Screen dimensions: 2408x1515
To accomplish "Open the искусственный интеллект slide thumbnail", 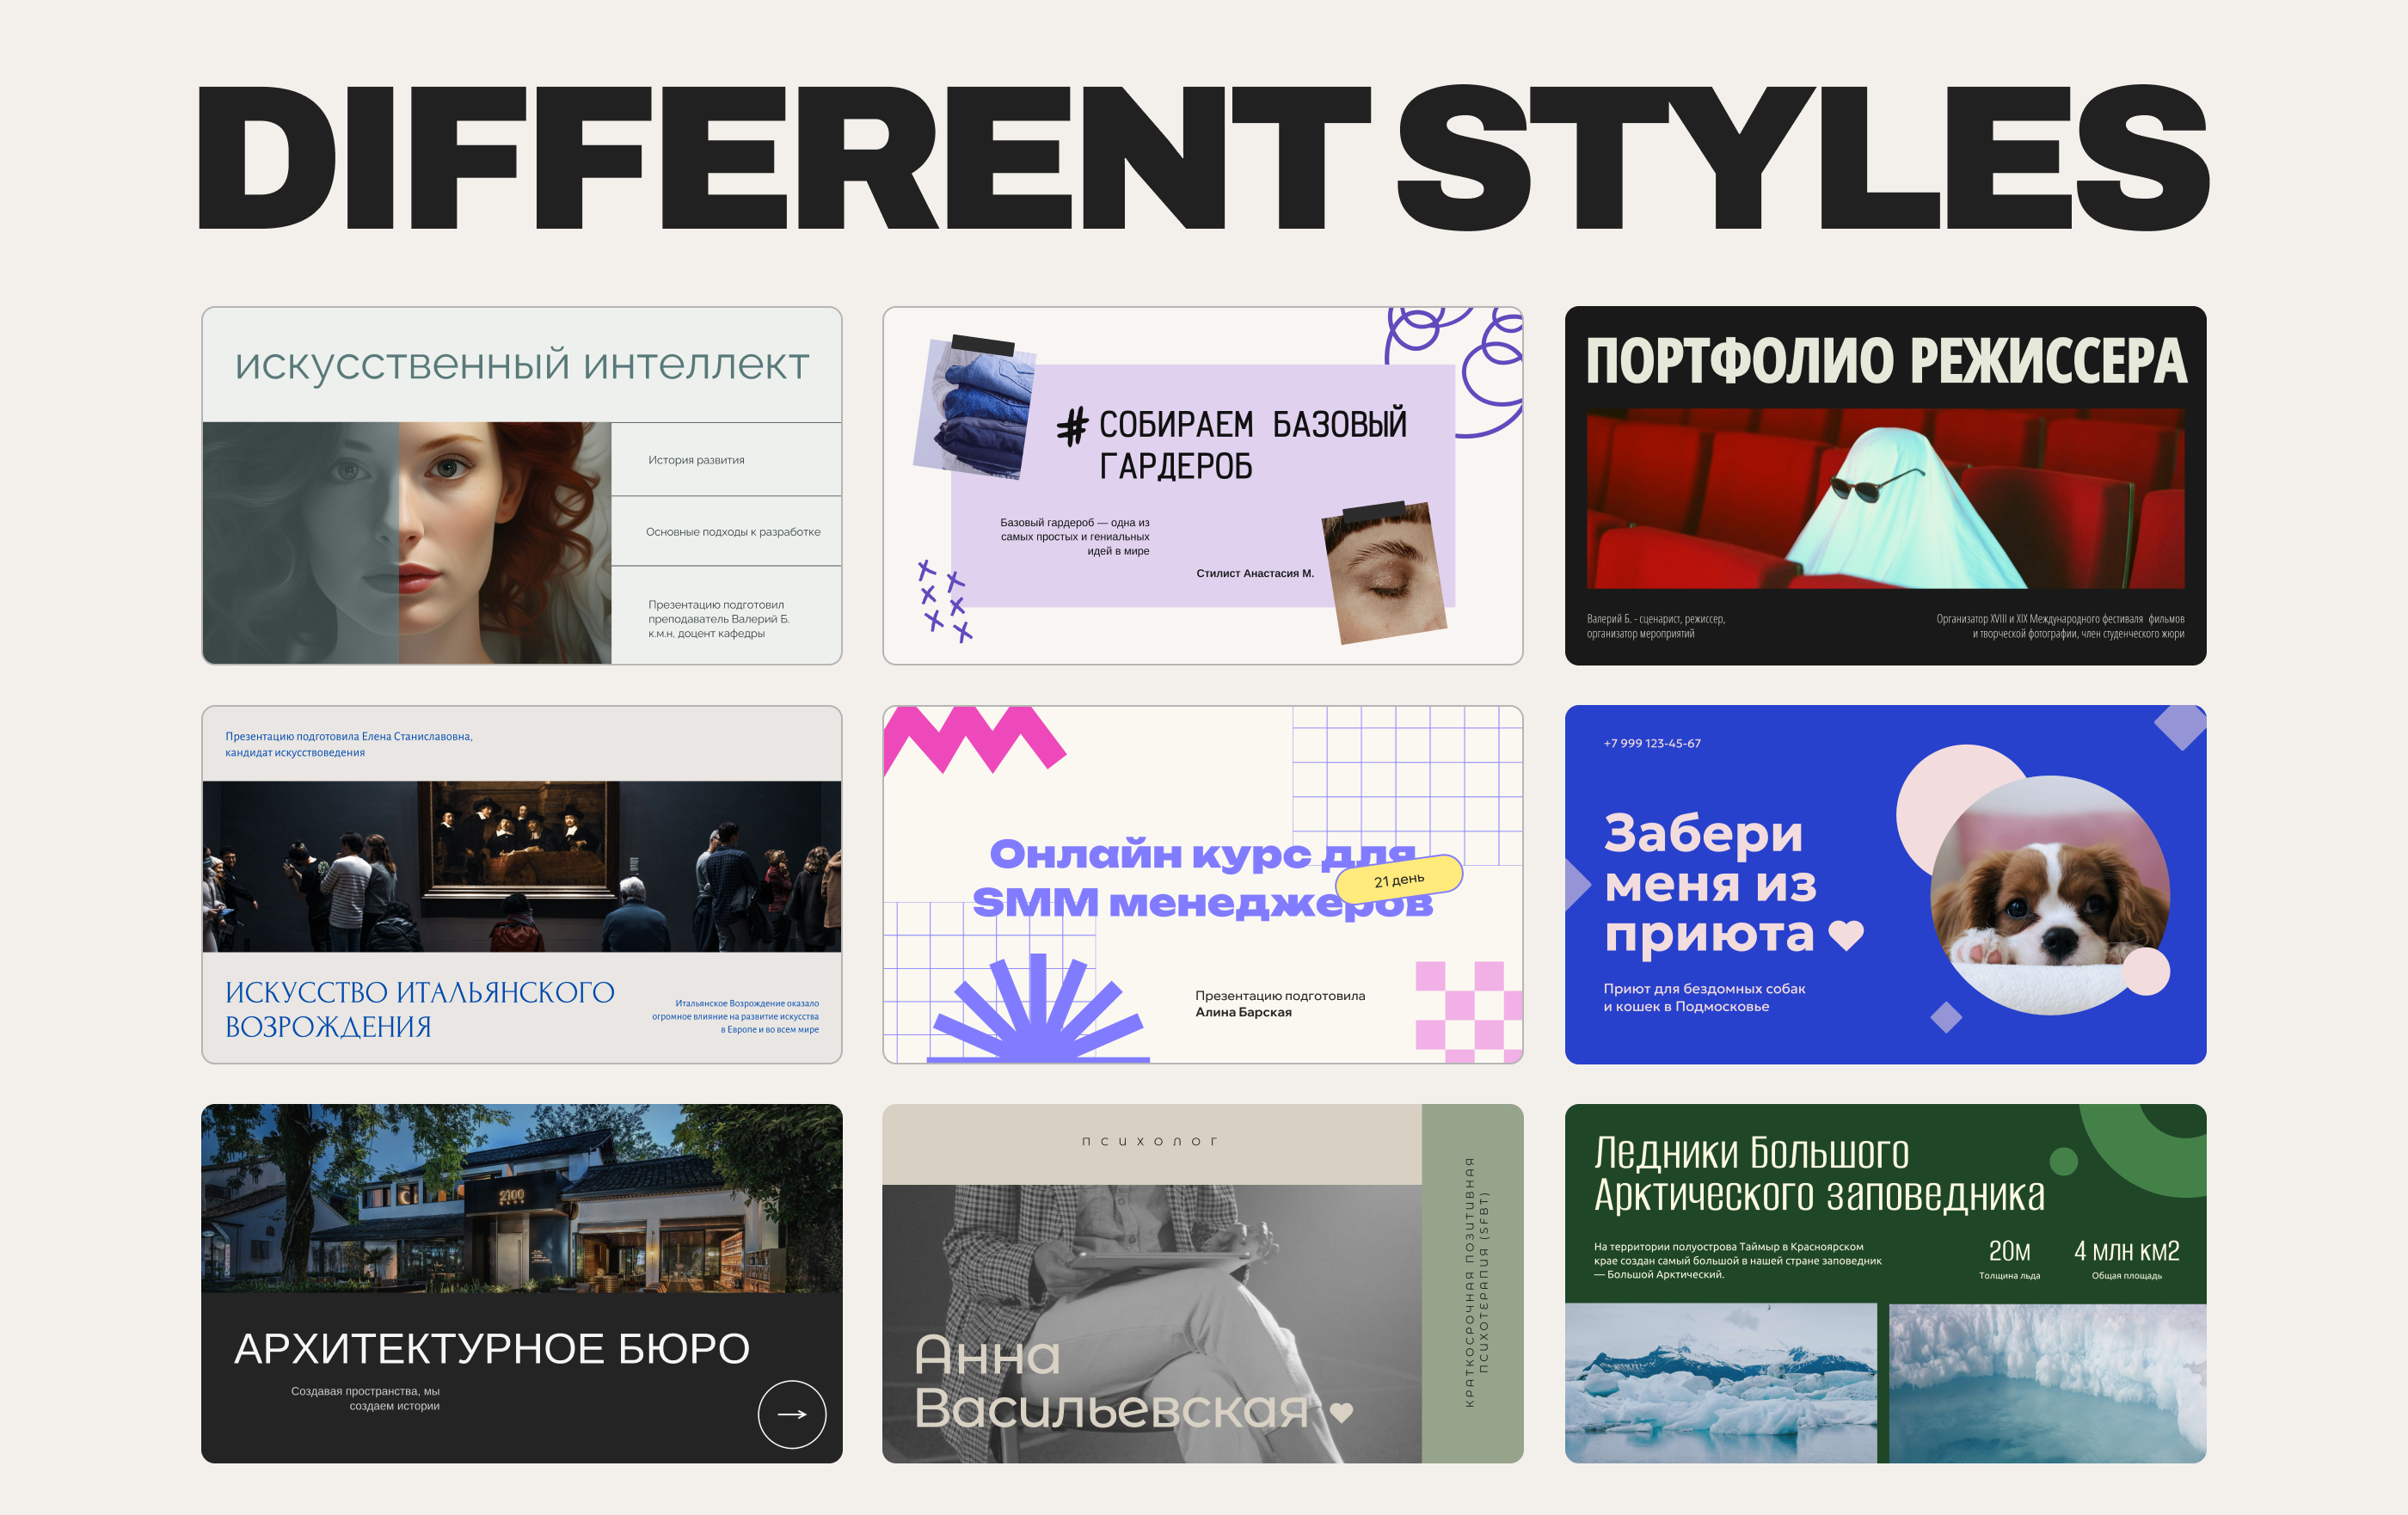I will pos(521,365).
